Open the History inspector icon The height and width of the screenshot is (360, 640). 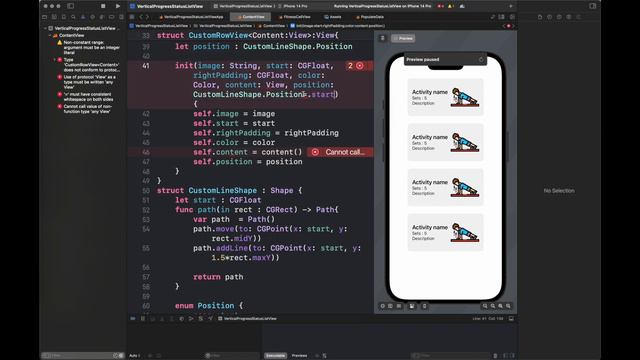coord(549,17)
